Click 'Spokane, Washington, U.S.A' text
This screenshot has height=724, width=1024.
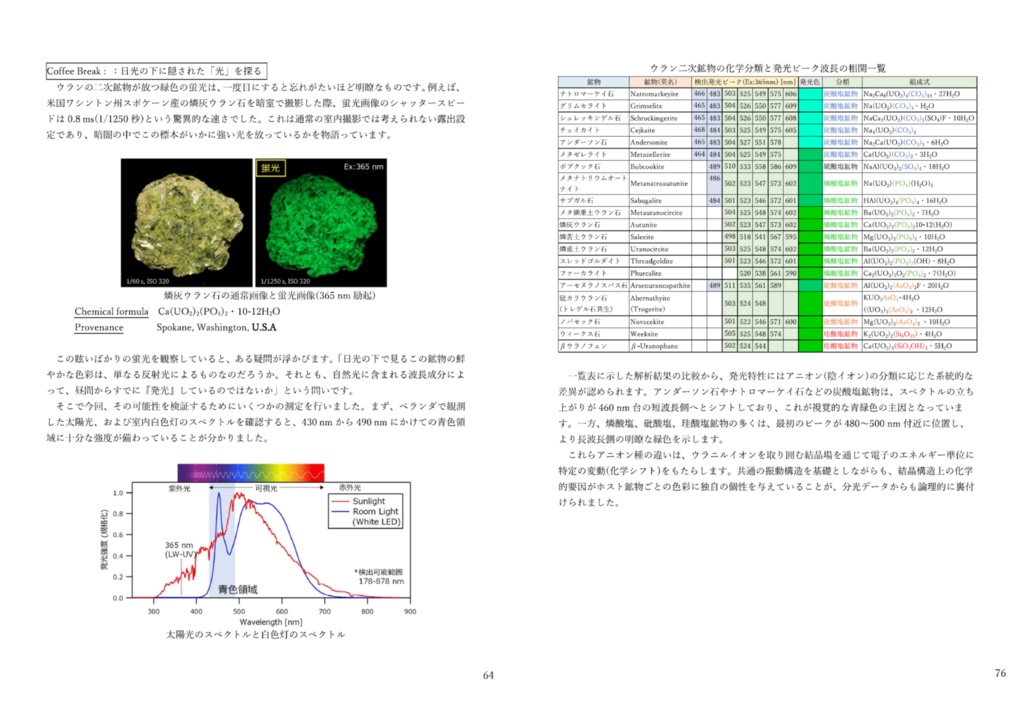(x=216, y=327)
